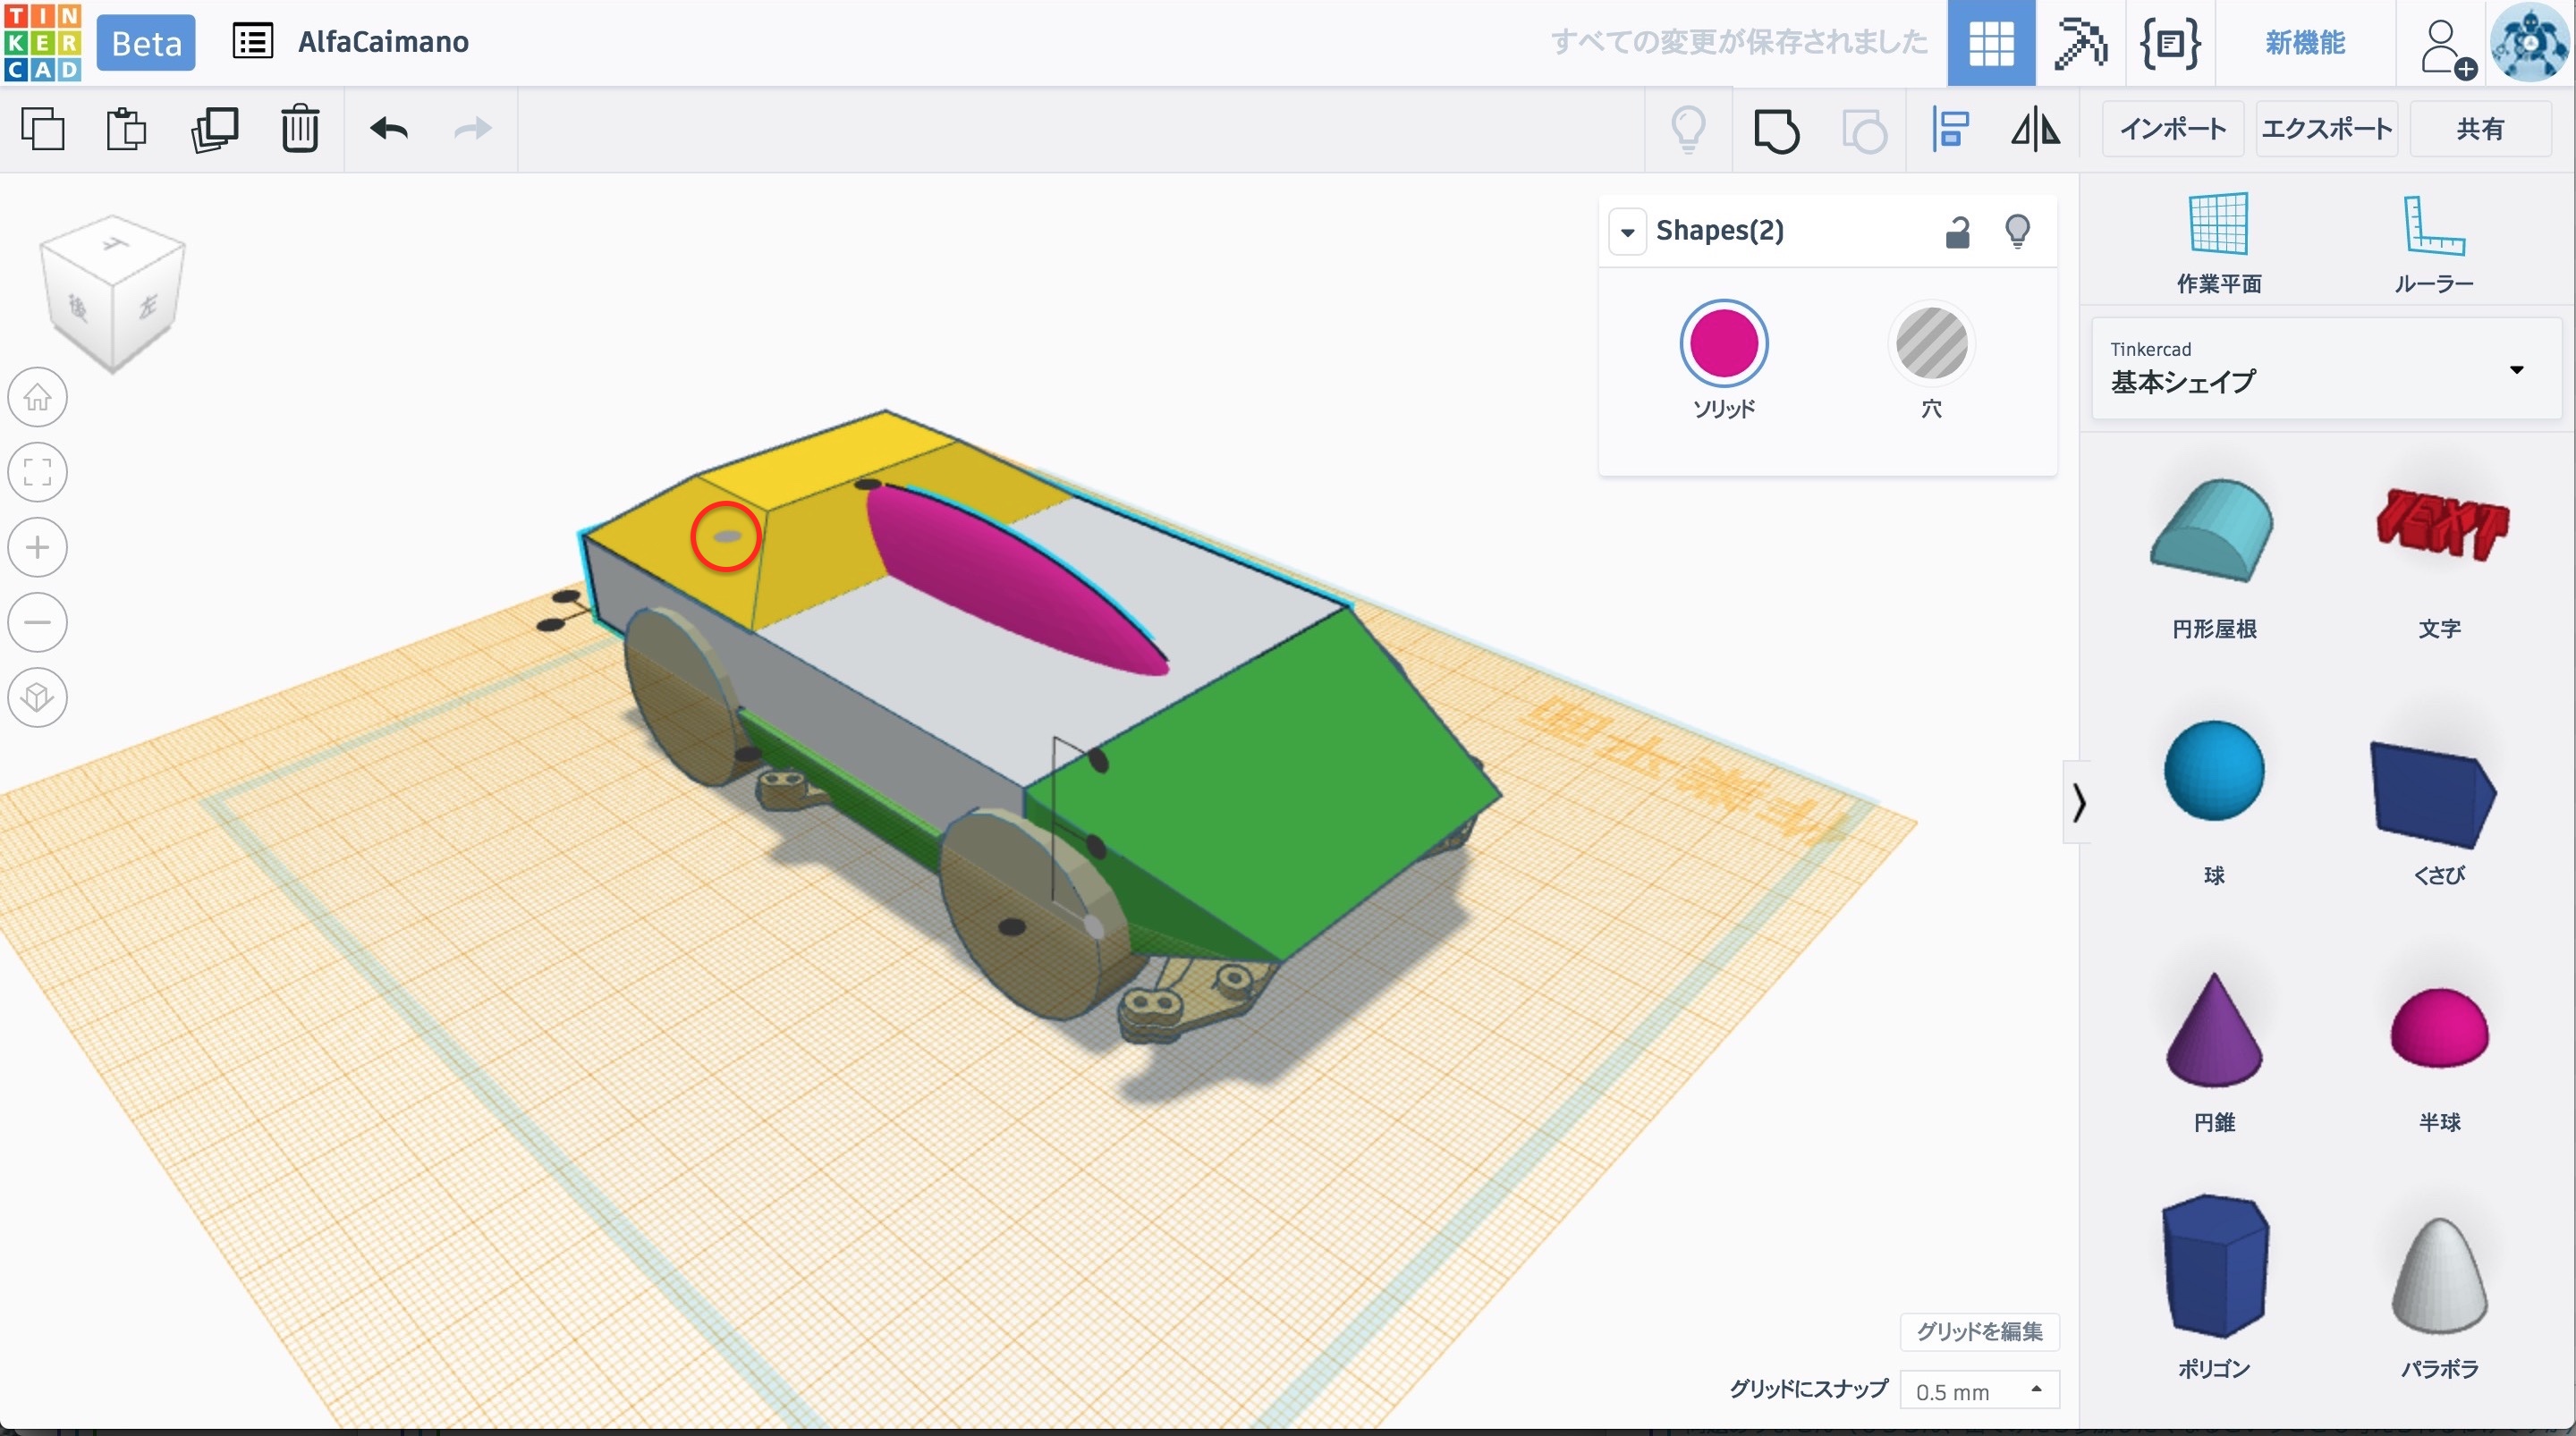2576x1436 pixels.
Task: Switch to Blocks pickaxe mode
Action: tap(2080, 43)
